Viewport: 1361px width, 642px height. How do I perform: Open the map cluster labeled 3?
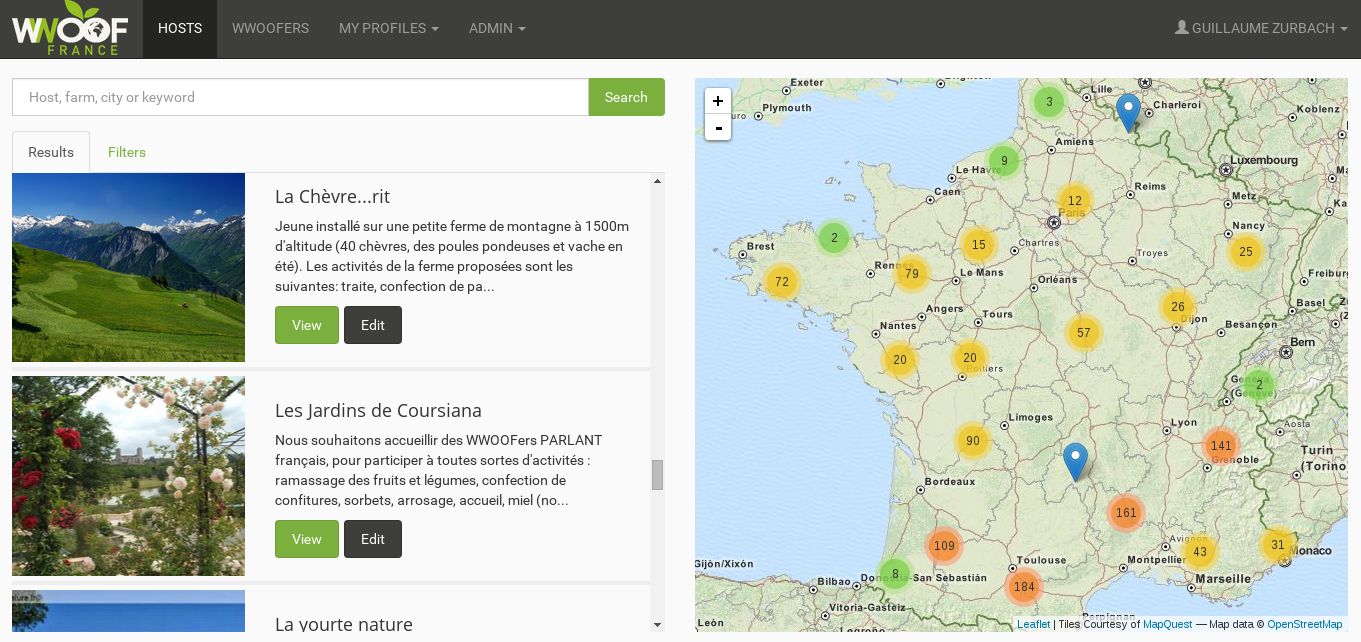1049,101
